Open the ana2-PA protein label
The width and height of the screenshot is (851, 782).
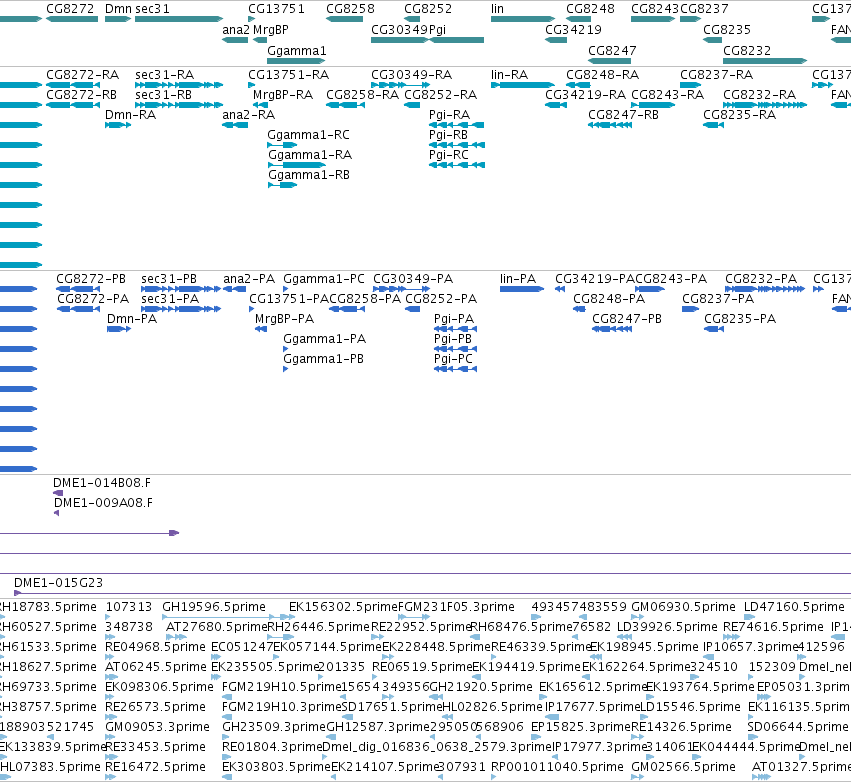249,278
